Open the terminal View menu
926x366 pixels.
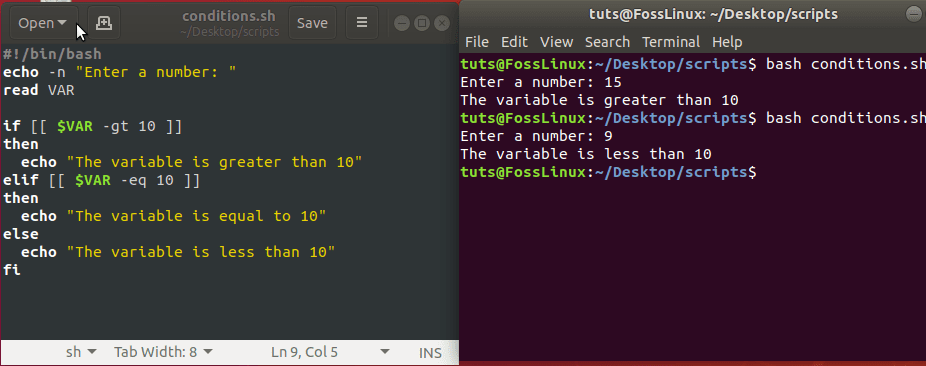556,42
